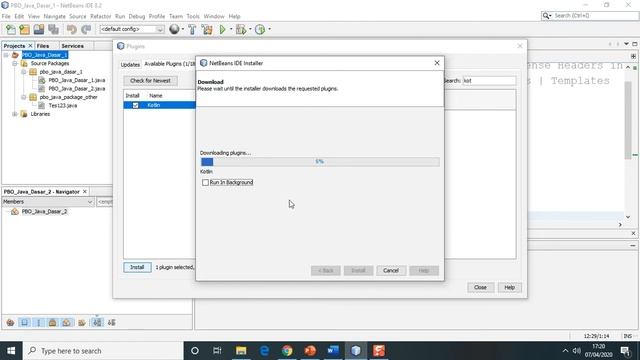Toggle Show Non-Public Members navigator filter
640x360 pixels.
coord(53,322)
